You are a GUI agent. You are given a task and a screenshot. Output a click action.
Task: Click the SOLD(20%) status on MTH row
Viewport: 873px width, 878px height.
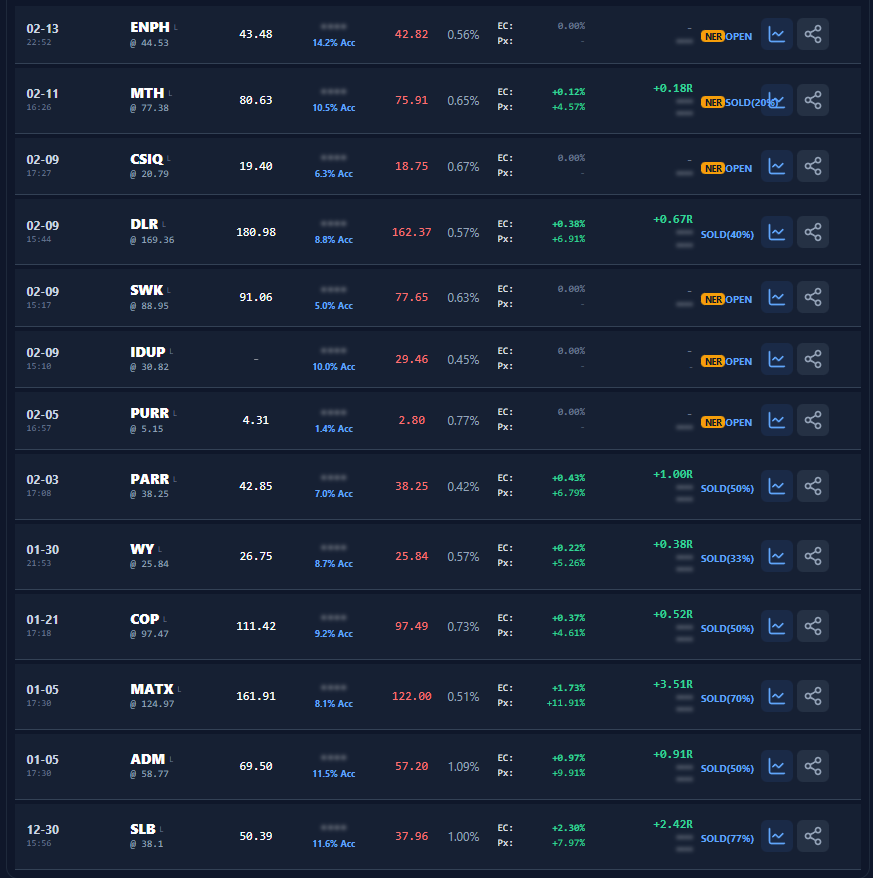click(751, 102)
